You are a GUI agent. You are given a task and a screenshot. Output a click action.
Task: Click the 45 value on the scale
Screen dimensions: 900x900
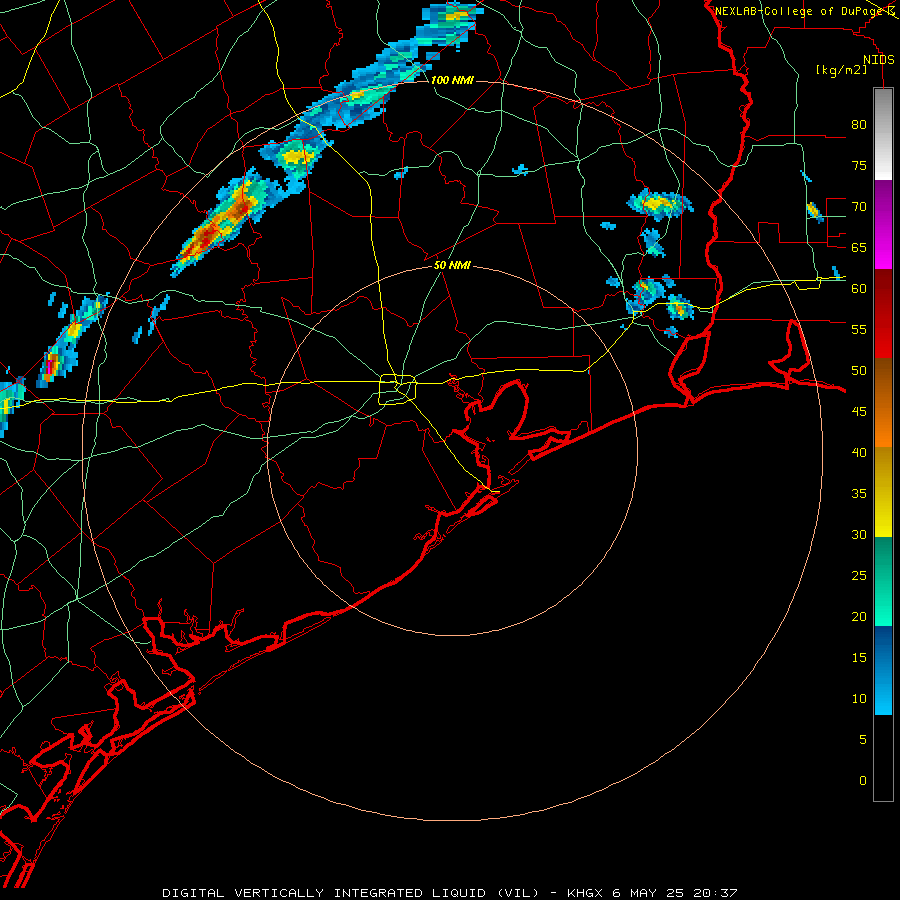point(859,412)
